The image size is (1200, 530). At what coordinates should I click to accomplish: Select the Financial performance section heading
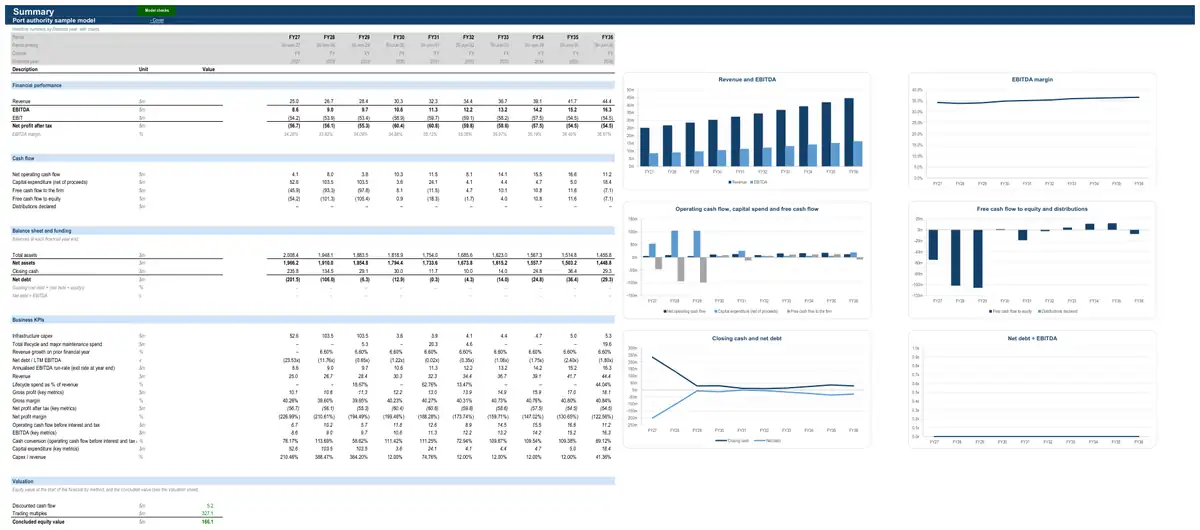(x=36, y=85)
